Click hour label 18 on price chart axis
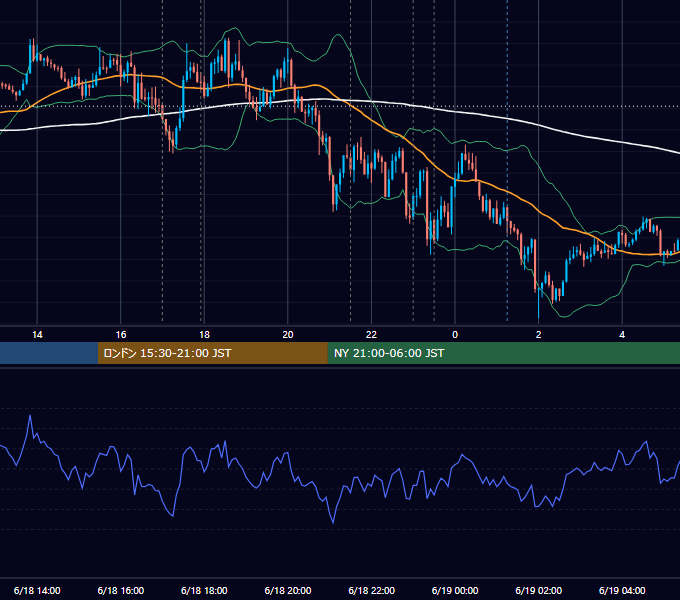680x600 pixels. [204, 335]
